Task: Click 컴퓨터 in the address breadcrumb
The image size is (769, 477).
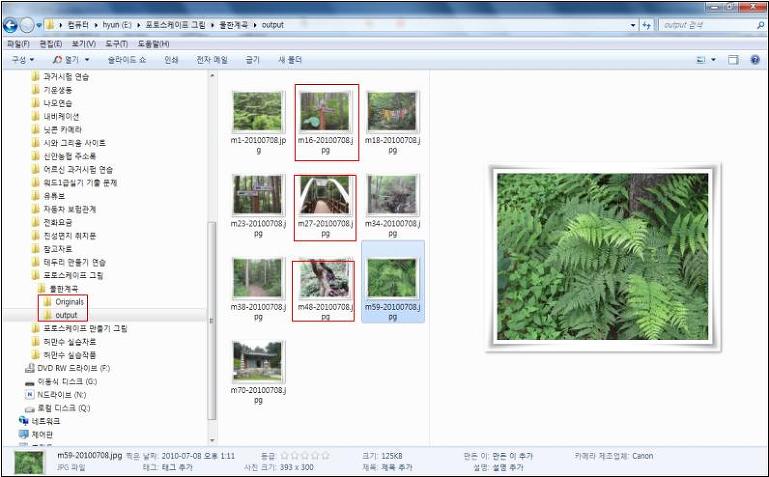Action: click(x=78, y=25)
